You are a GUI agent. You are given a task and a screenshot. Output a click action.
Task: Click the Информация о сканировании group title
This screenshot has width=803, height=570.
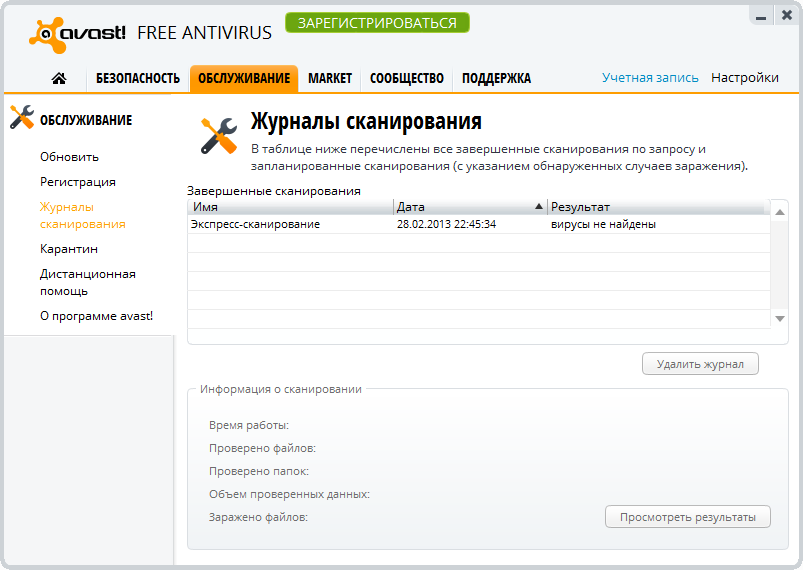[x=281, y=389]
